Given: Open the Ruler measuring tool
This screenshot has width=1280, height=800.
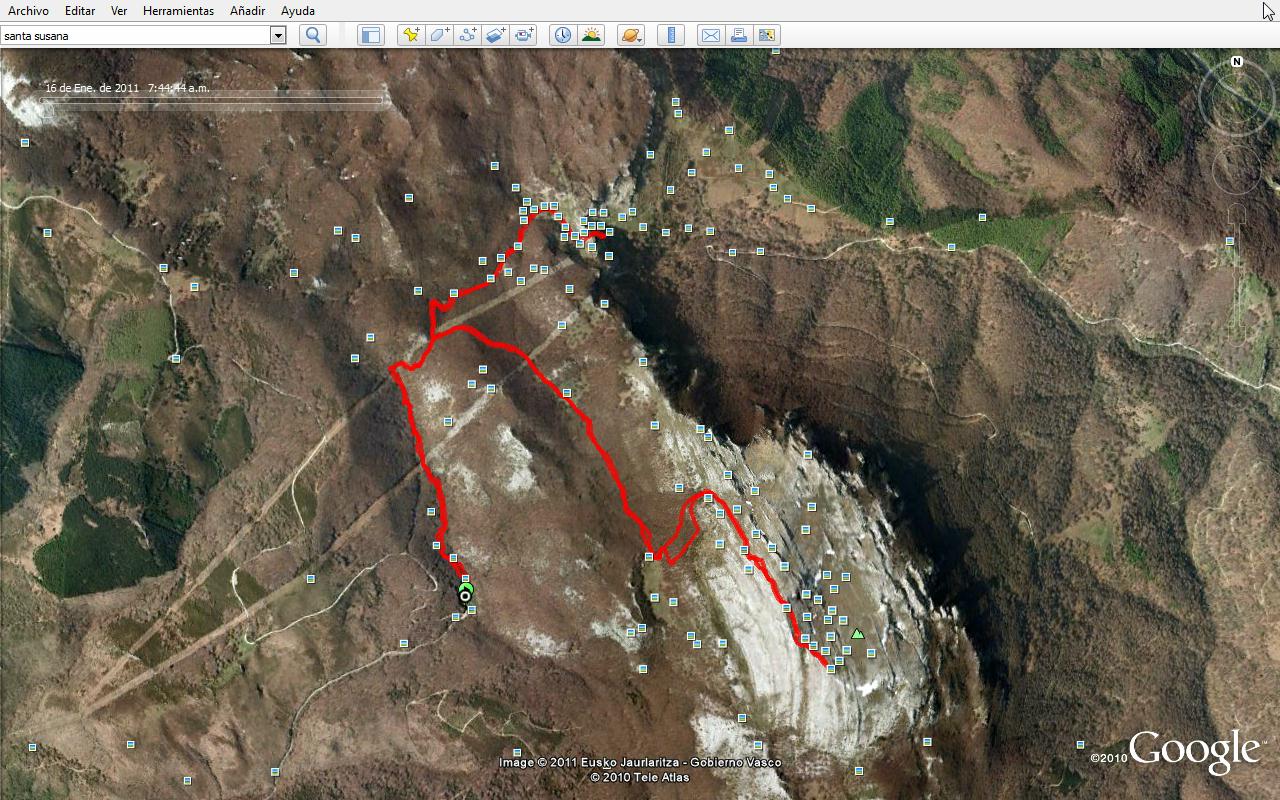Looking at the screenshot, I should click(671, 35).
